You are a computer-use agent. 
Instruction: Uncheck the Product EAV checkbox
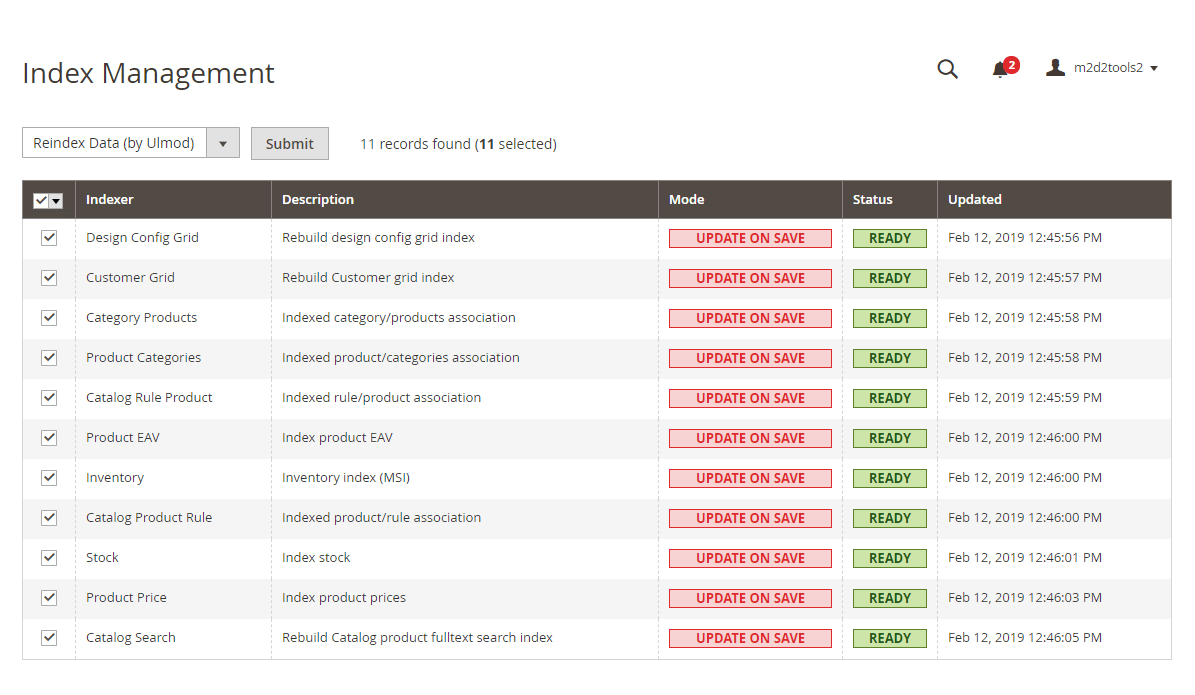(x=49, y=437)
